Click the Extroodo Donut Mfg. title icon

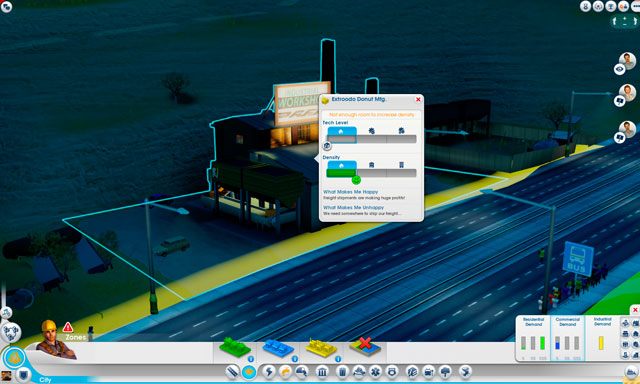pyautogui.click(x=325, y=100)
